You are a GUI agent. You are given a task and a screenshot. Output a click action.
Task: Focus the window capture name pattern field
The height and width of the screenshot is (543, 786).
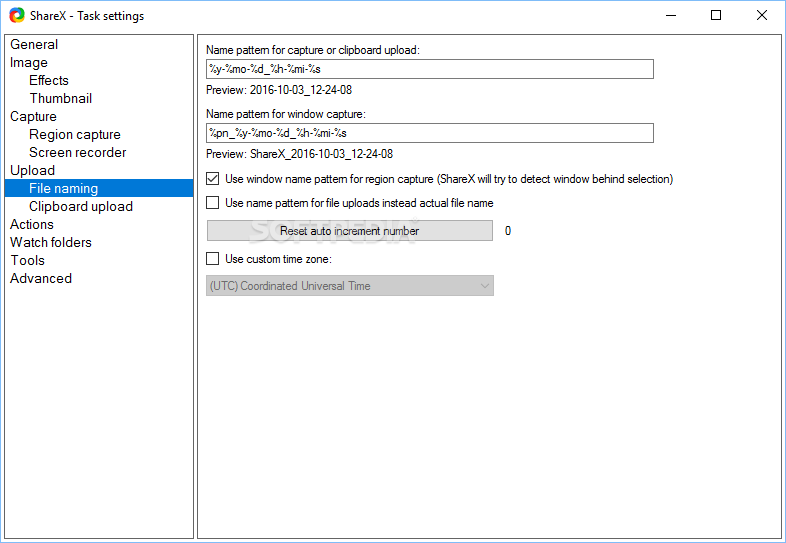[x=430, y=133]
